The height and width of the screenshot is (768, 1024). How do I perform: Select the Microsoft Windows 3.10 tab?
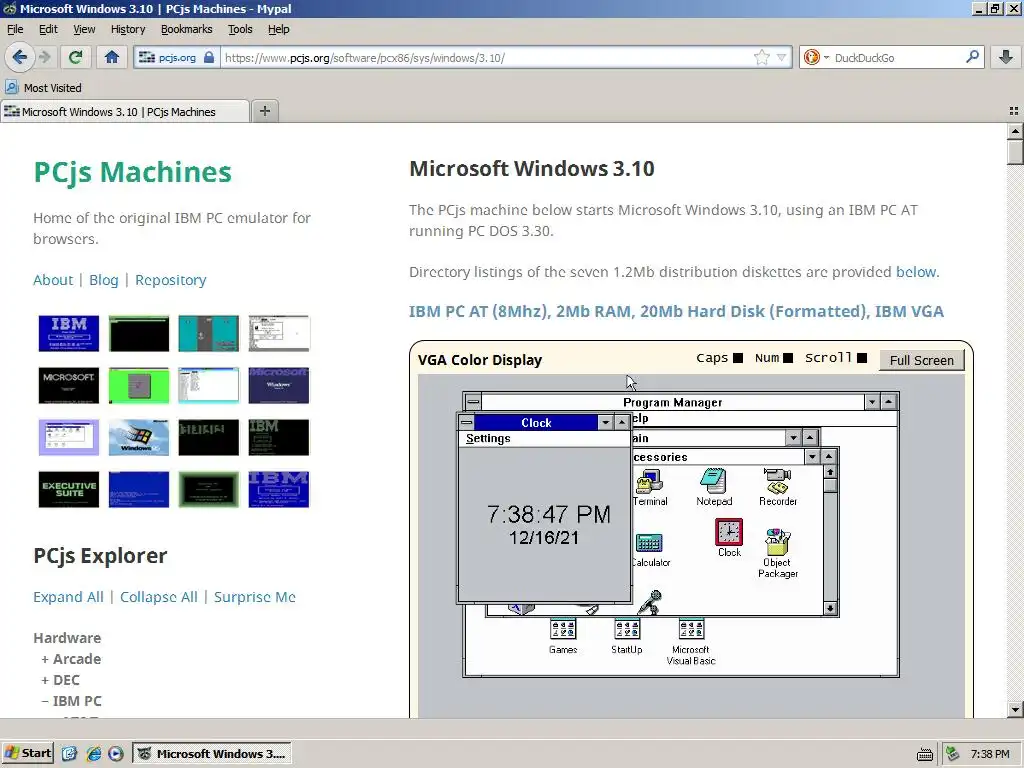click(124, 112)
